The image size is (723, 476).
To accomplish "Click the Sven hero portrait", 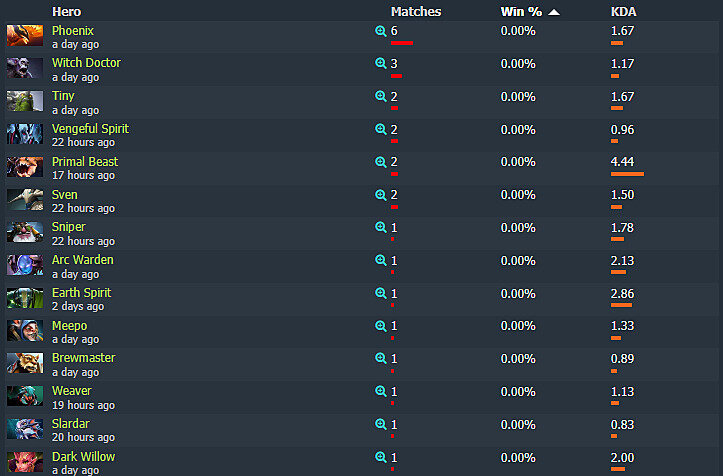I will pos(25,200).
